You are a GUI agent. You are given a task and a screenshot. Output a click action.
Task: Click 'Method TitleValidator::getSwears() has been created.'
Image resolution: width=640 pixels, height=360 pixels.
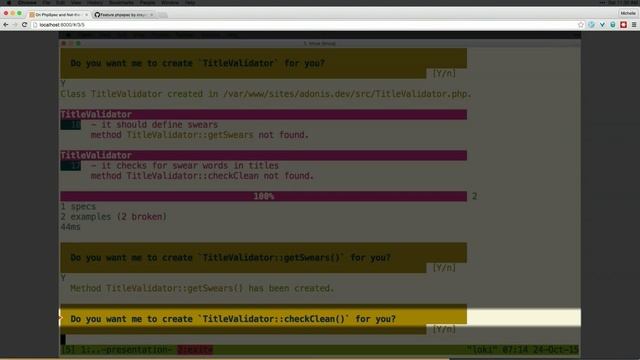pyautogui.click(x=202, y=288)
